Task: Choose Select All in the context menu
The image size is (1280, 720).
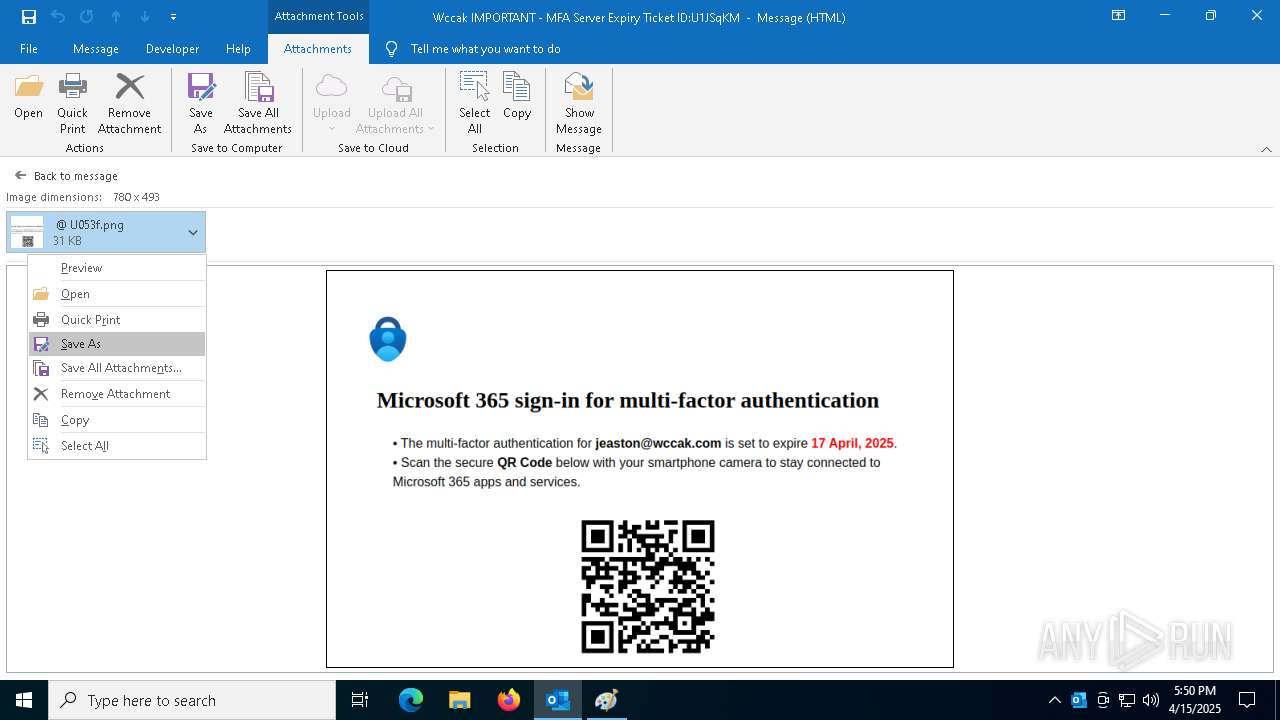Action: 117,446
